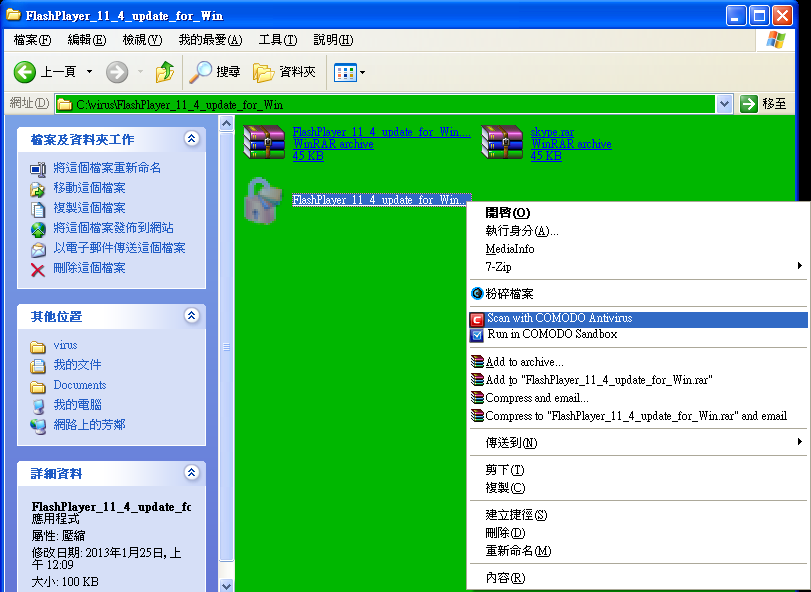Go back with the 上一頁 arrow icon
The height and width of the screenshot is (592, 811).
tap(24, 72)
